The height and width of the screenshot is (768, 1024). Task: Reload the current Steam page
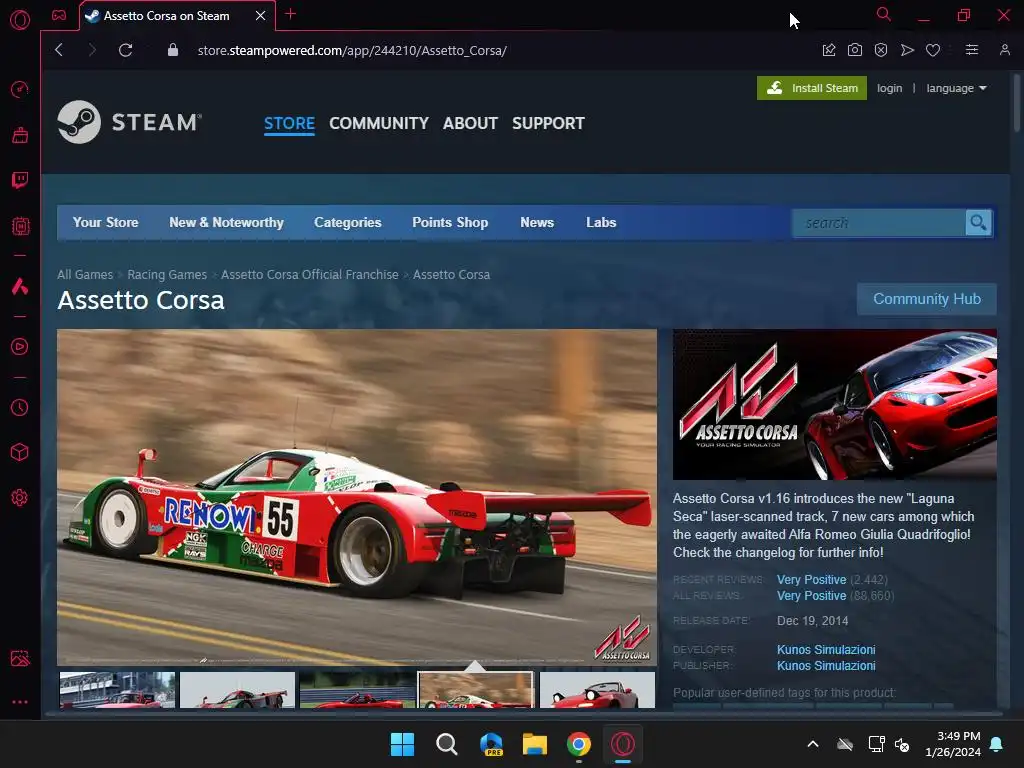pos(125,50)
